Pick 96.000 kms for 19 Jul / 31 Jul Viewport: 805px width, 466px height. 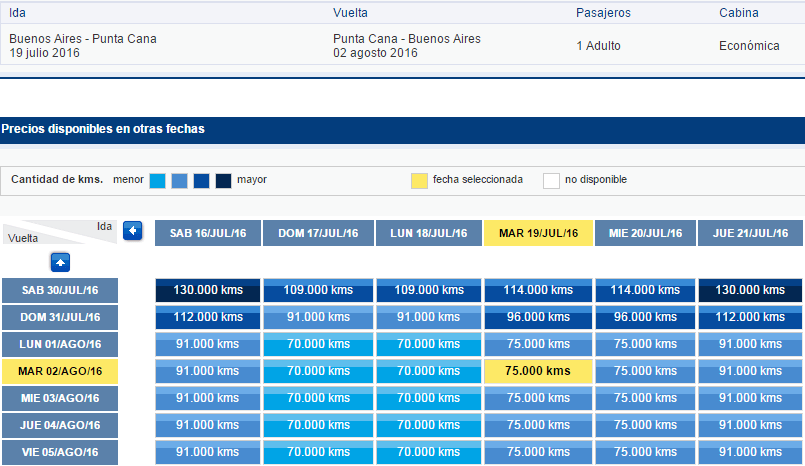(x=538, y=317)
